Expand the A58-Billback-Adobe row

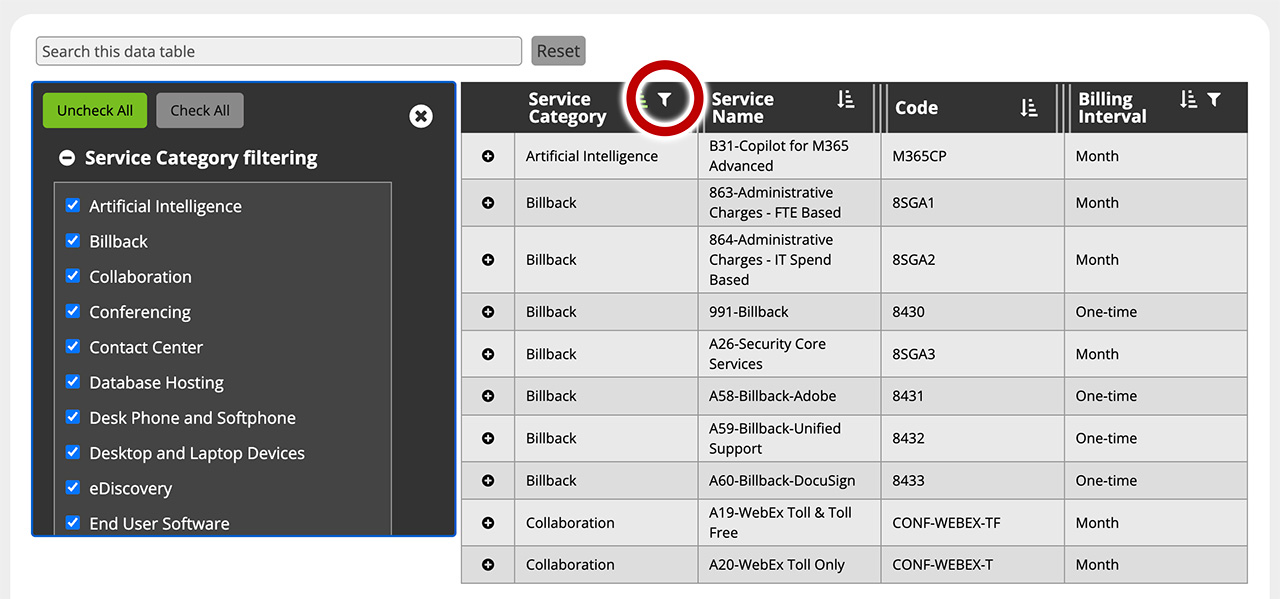[487, 395]
